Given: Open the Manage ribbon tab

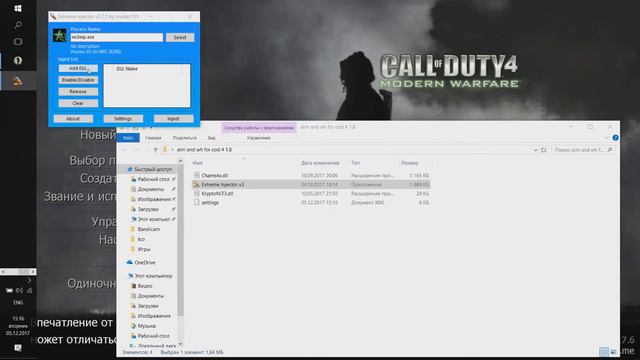Looking at the screenshot, I should pos(258,138).
